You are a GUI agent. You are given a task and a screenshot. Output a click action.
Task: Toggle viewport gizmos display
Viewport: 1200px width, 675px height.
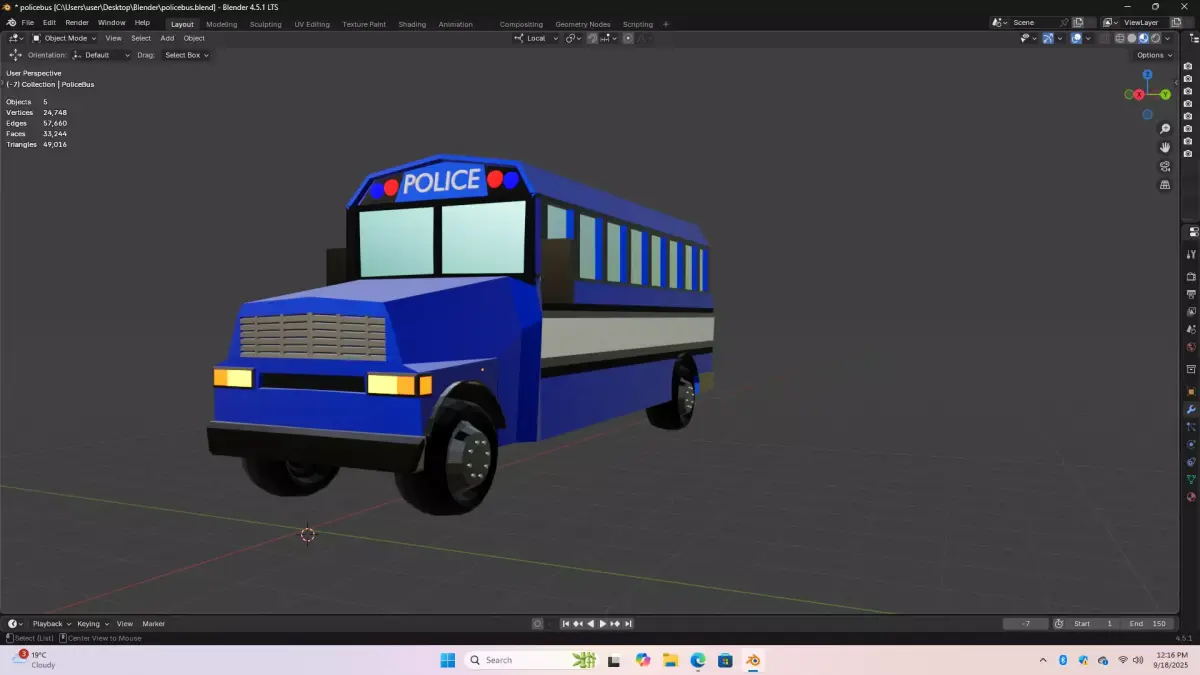coord(1048,38)
